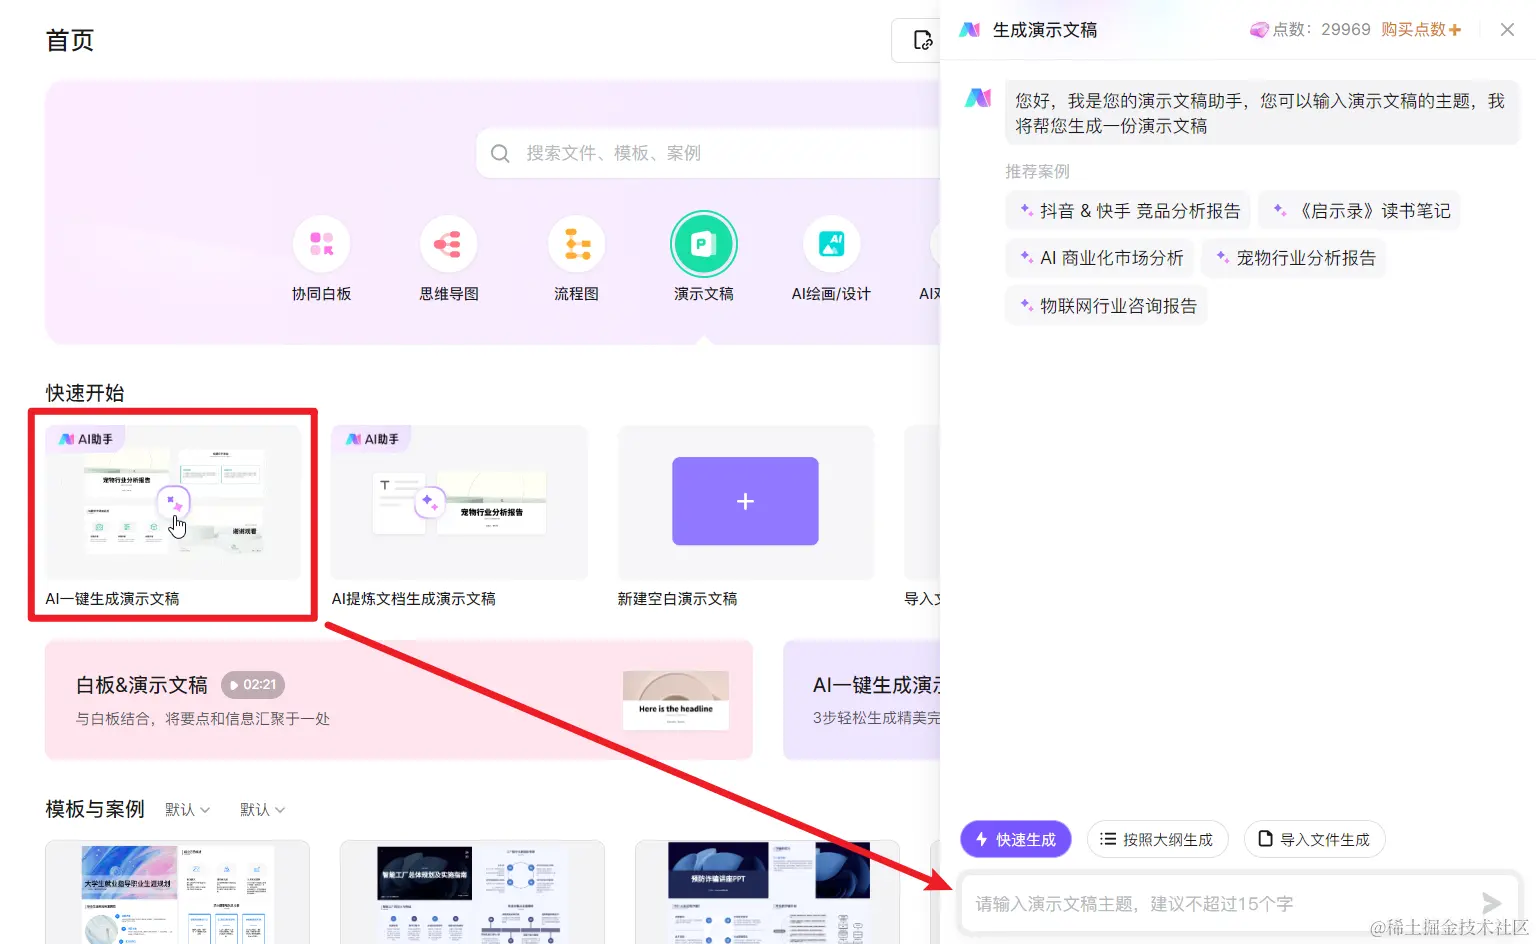Click the 快速生成 button
1536x944 pixels.
(1015, 839)
